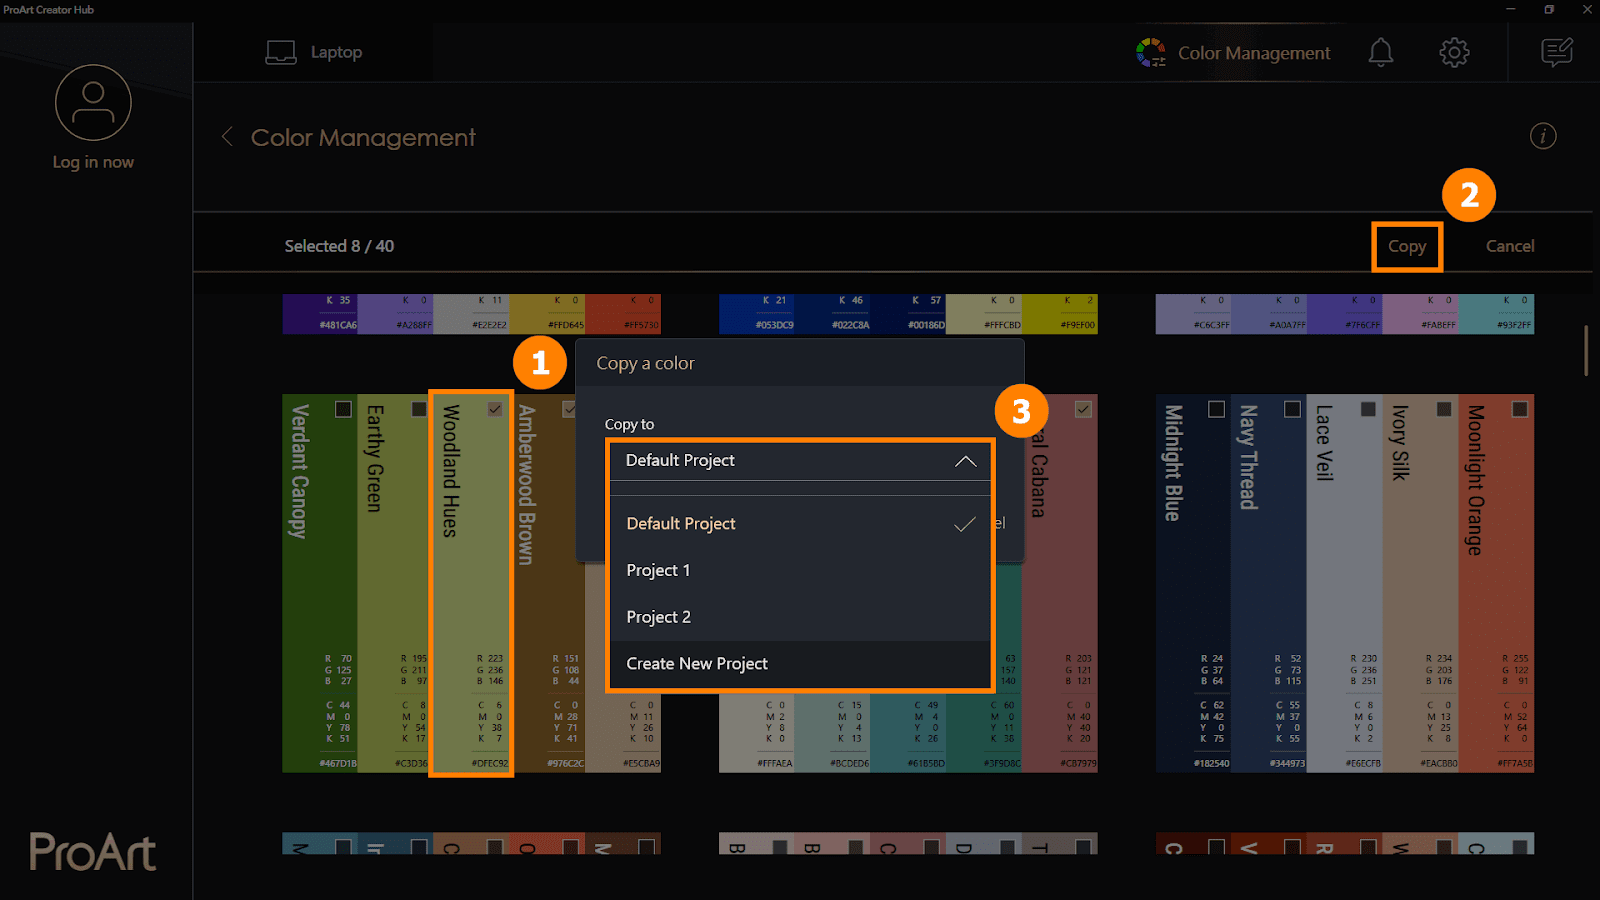Open Color Management tab in header
The width and height of the screenshot is (1600, 900).
(x=1233, y=53)
